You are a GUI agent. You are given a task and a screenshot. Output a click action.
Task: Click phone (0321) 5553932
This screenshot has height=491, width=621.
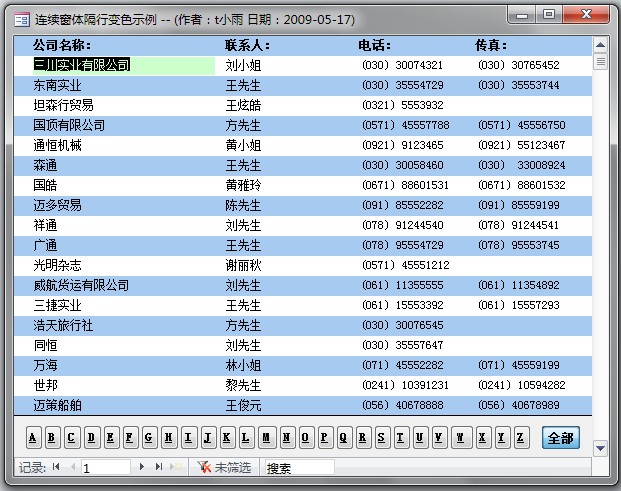[403, 105]
